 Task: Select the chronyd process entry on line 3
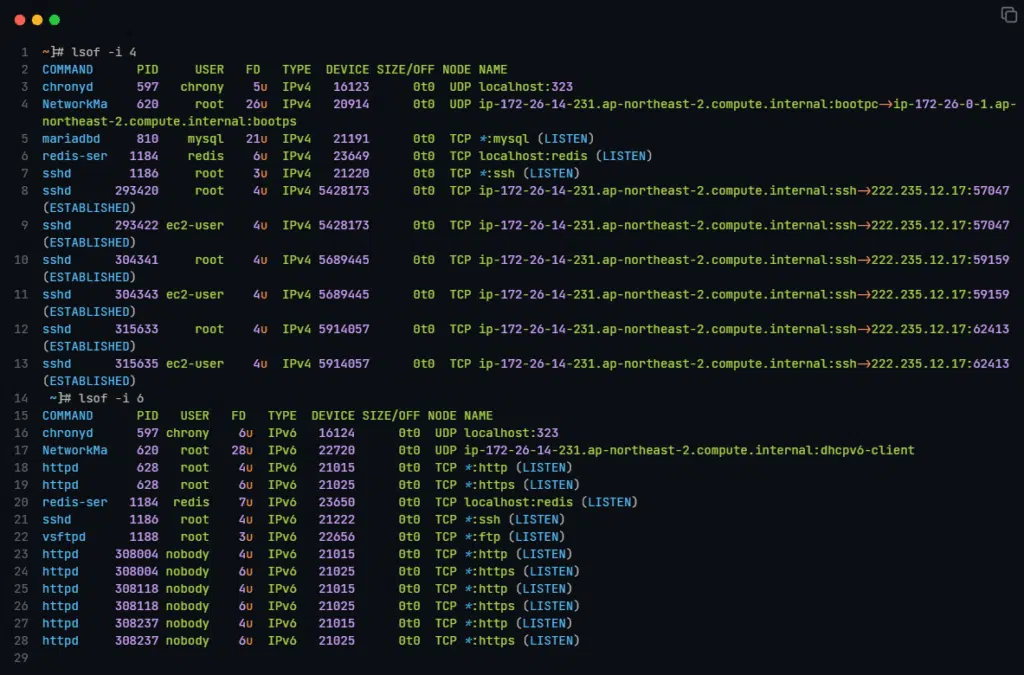click(67, 86)
